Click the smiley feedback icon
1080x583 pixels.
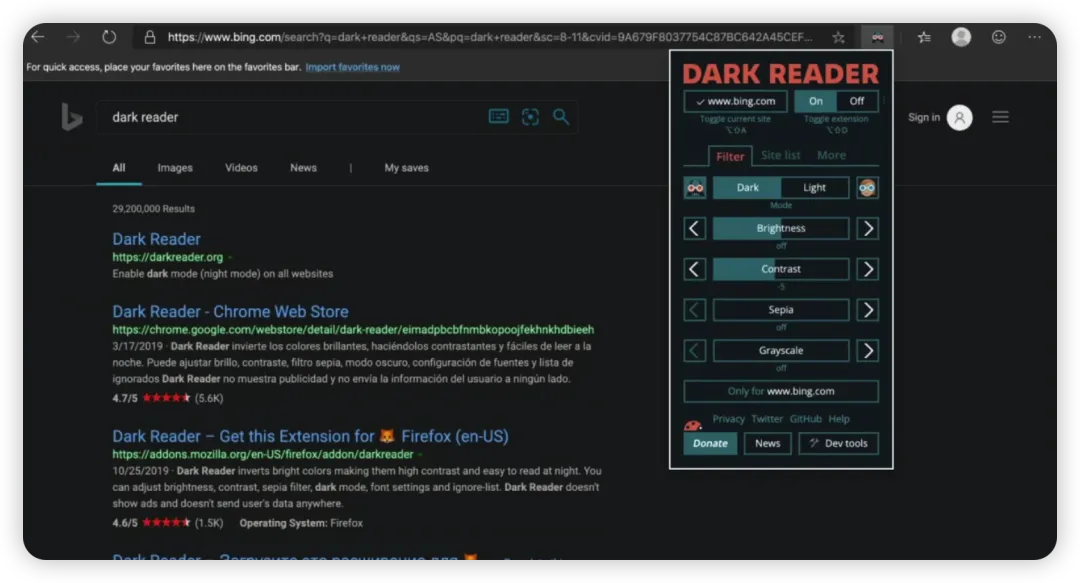click(999, 37)
